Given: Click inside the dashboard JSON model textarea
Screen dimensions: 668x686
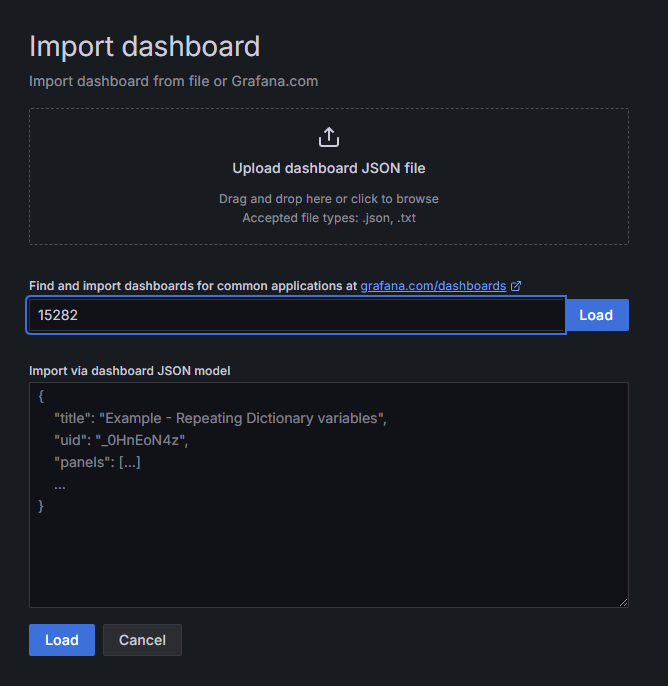Looking at the screenshot, I should click(329, 495).
